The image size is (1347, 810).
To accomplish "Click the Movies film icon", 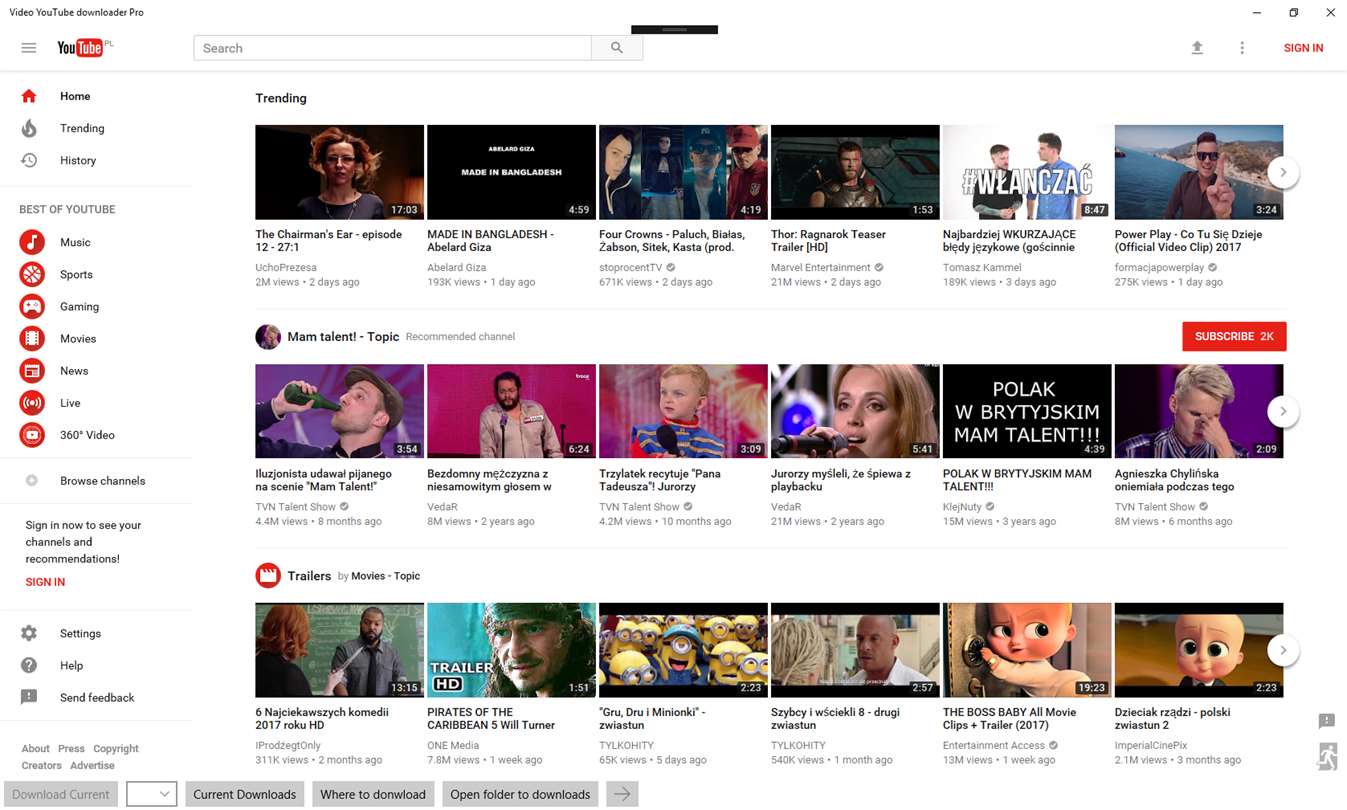I will click(33, 338).
